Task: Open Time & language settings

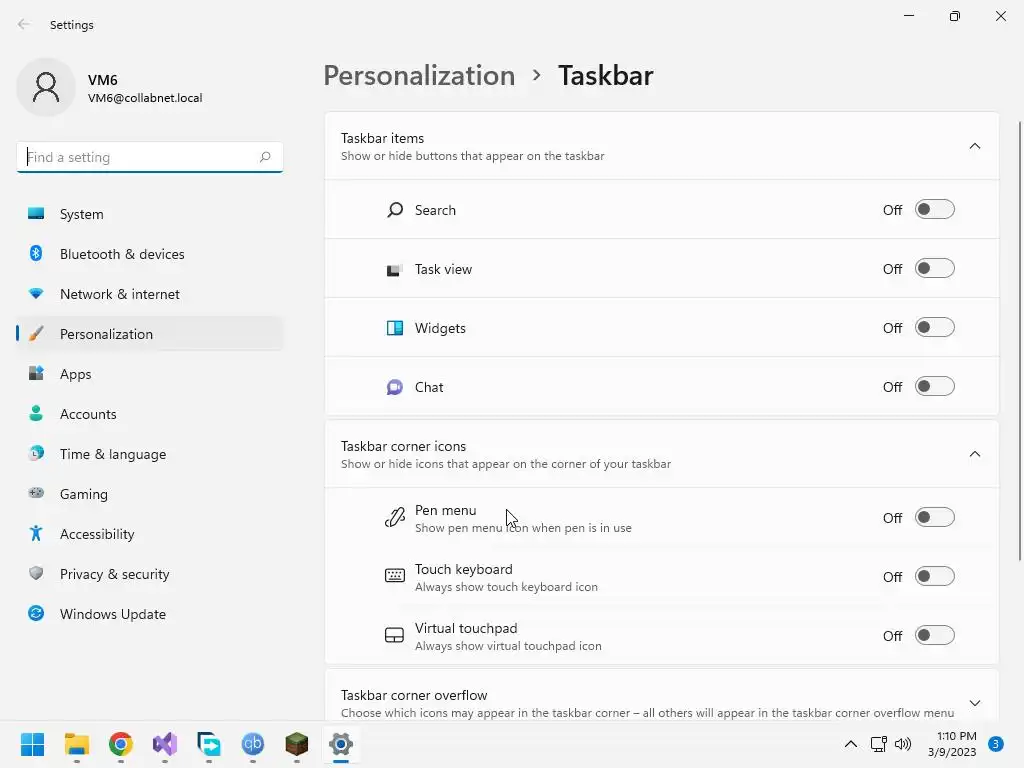Action: pos(150,454)
